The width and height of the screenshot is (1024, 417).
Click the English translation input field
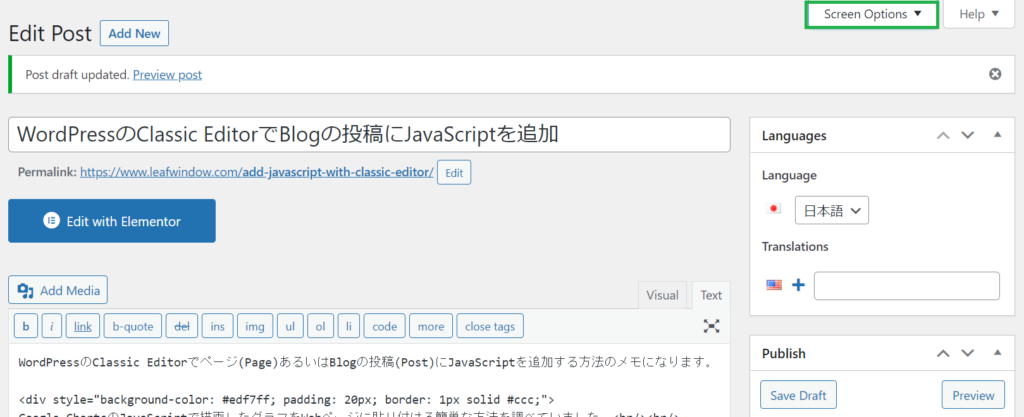pyautogui.click(x=906, y=286)
